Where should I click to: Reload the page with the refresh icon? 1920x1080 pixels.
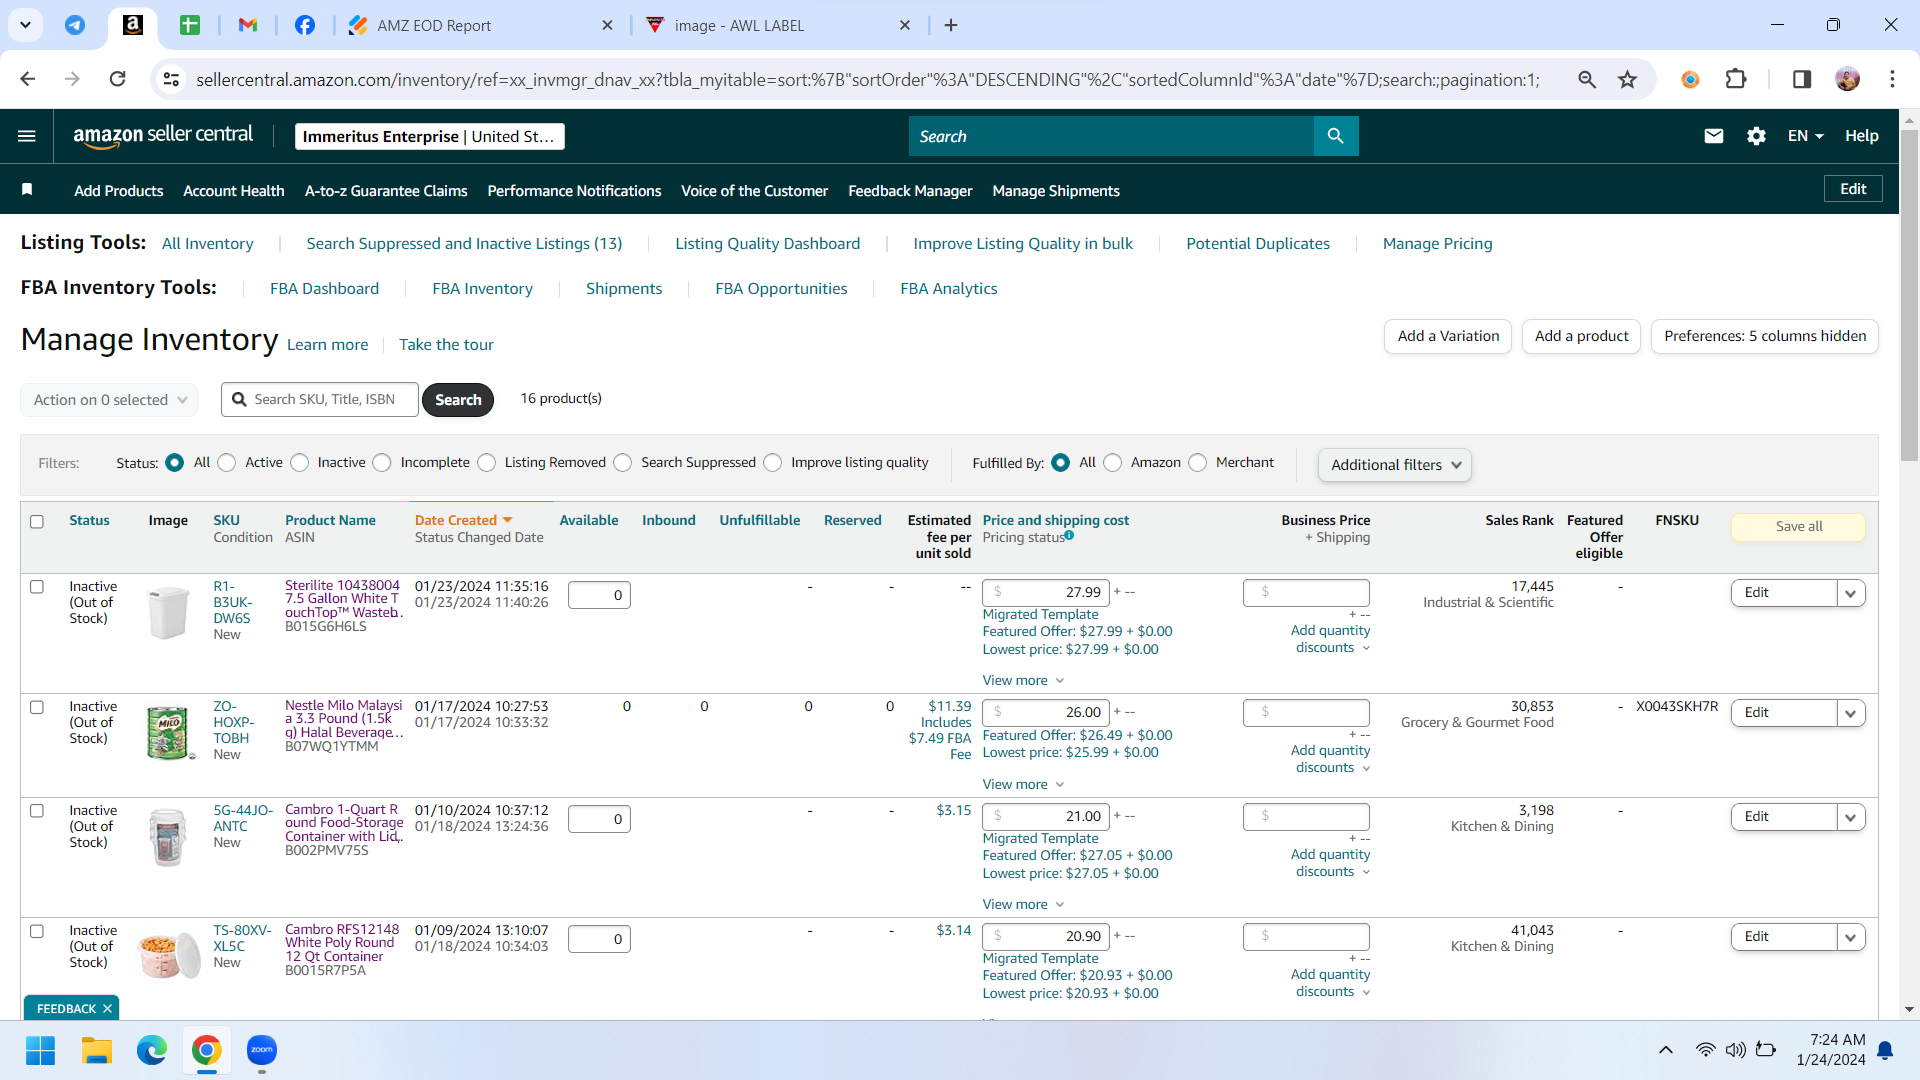pyautogui.click(x=118, y=79)
